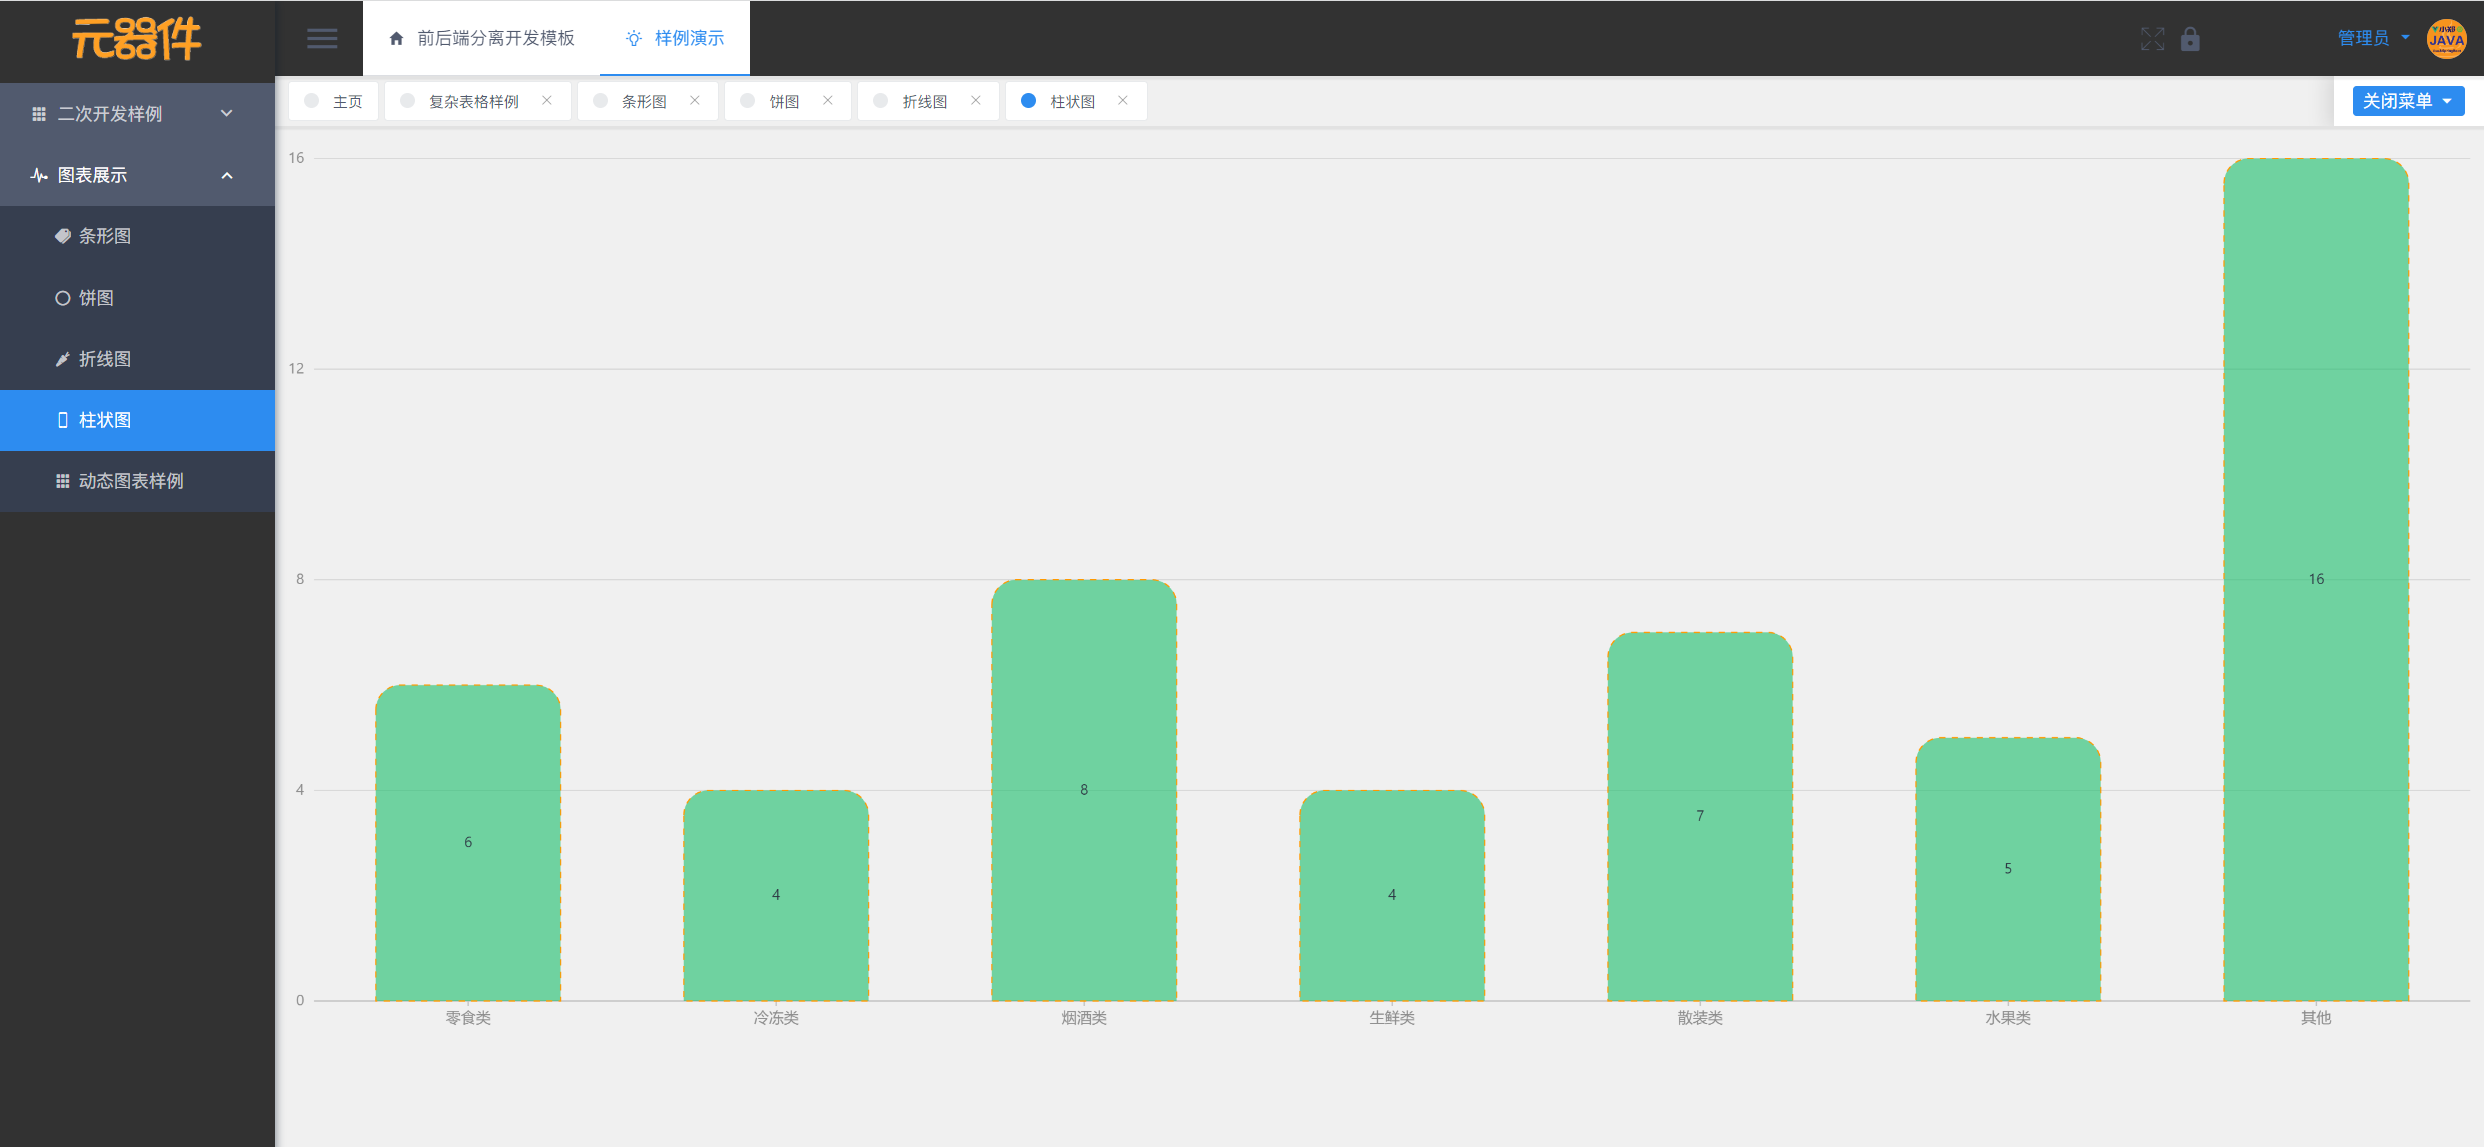Close the 复杂表格样例 tab
The width and height of the screenshot is (2484, 1147).
[547, 101]
